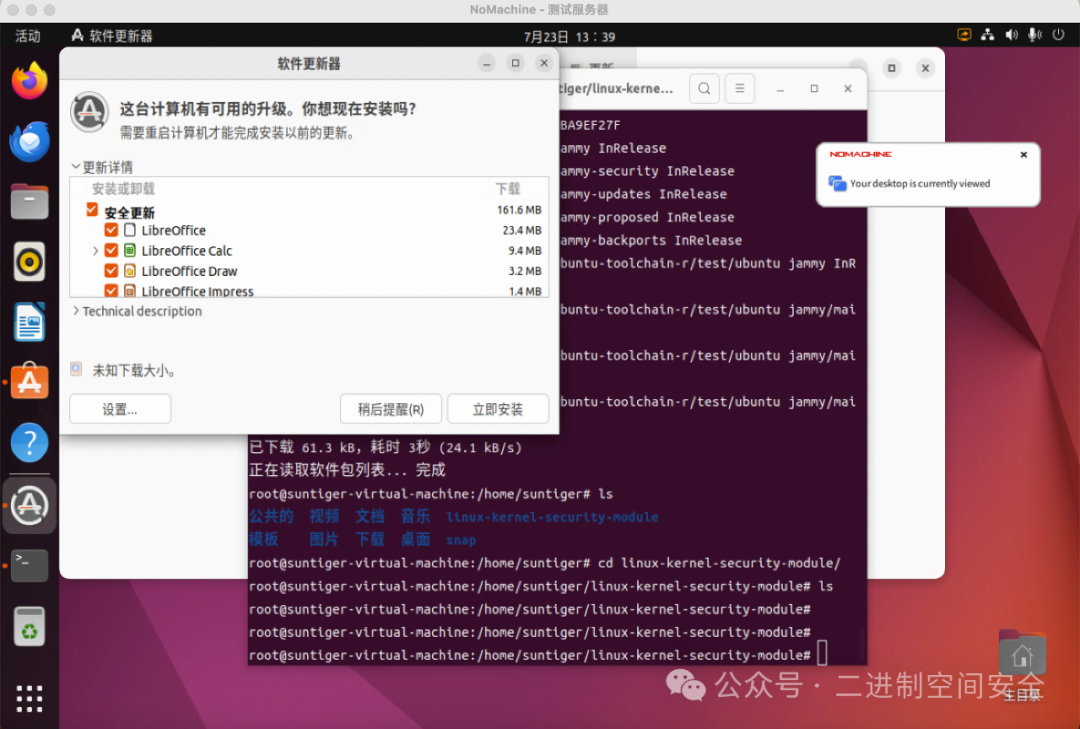This screenshot has height=729, width=1080.
Task: Open the power menu icon in top bar
Action: click(x=1059, y=35)
